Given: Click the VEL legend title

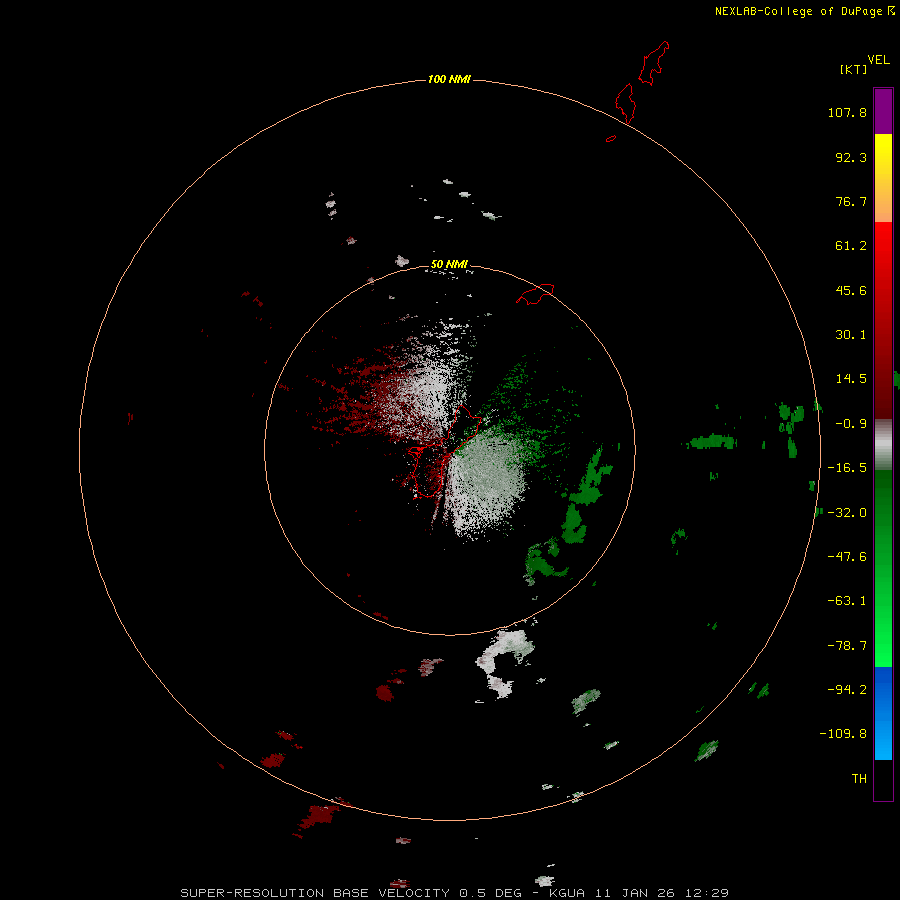Looking at the screenshot, I should 878,60.
